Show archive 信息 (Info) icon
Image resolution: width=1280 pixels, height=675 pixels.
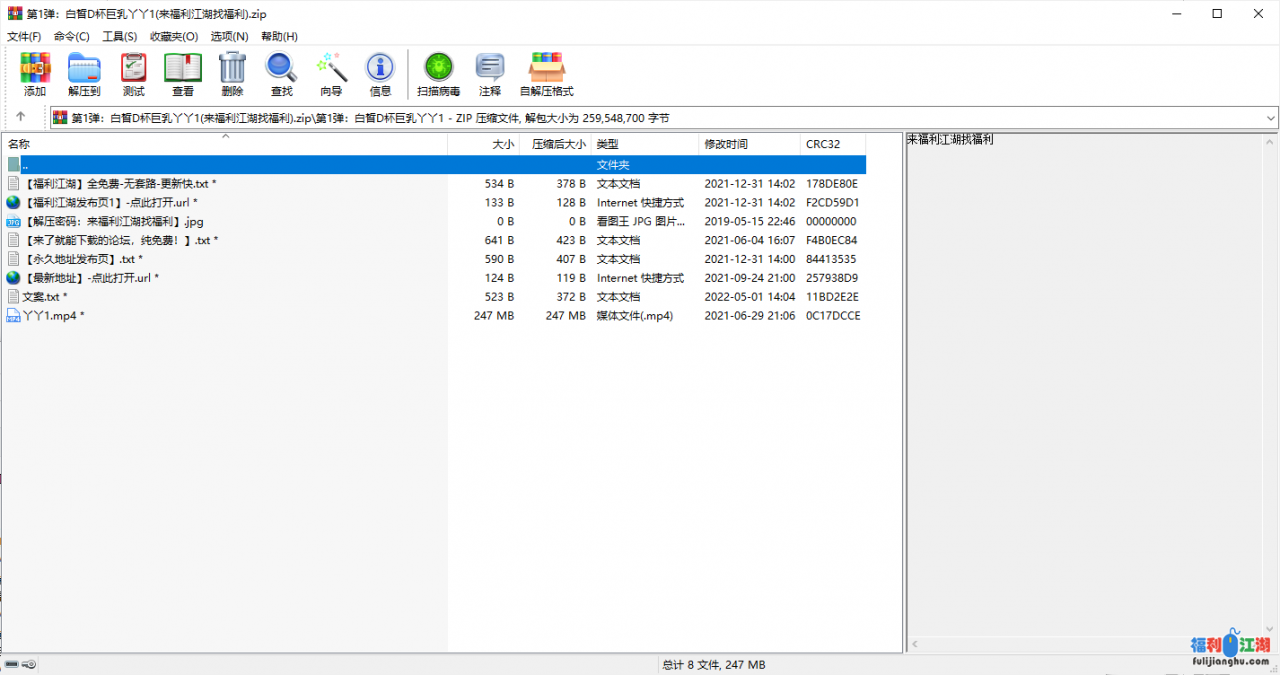point(380,74)
